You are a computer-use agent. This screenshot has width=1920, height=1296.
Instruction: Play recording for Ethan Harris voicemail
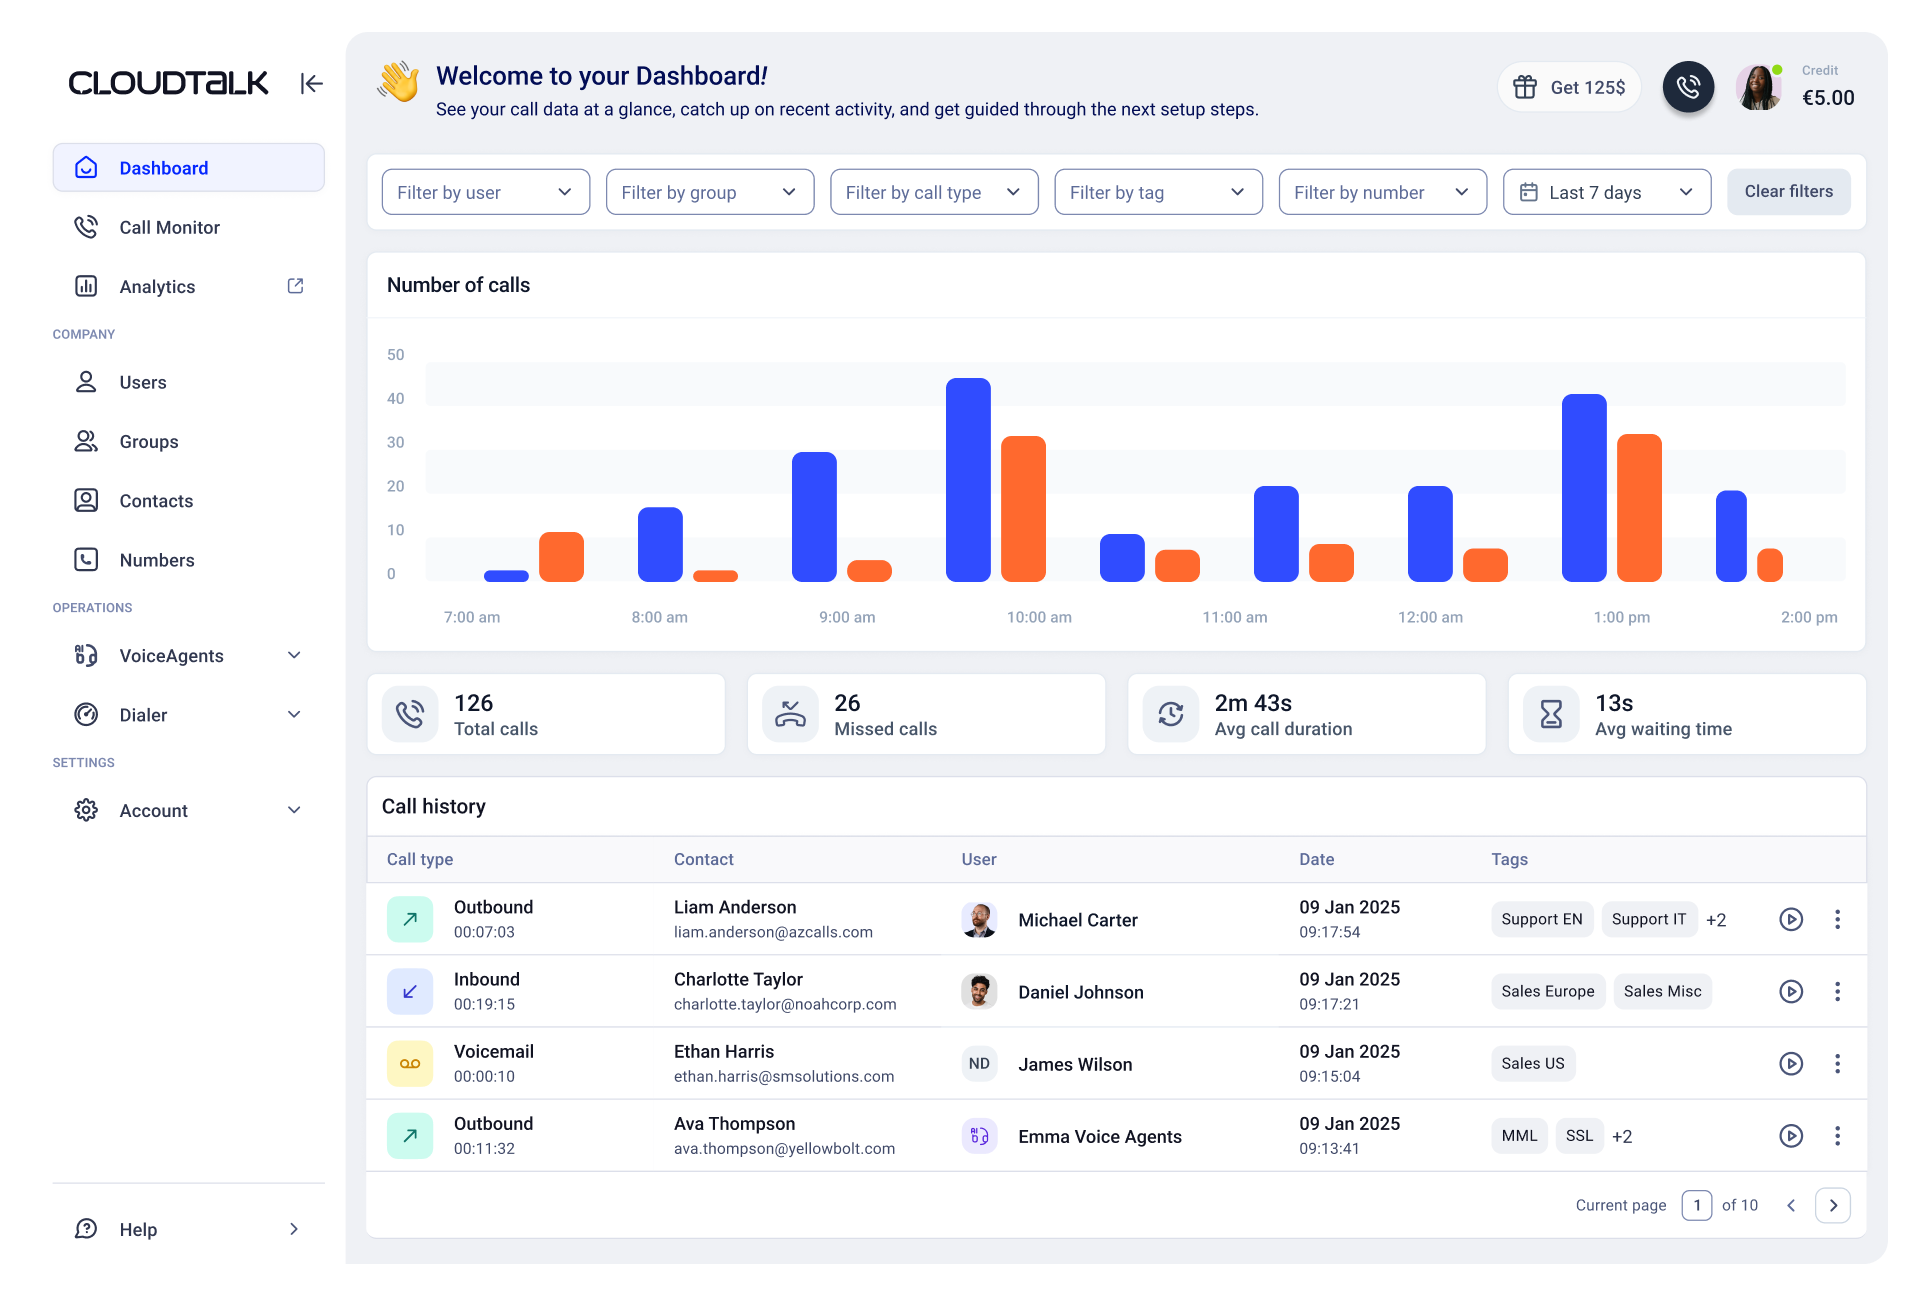[1790, 1063]
